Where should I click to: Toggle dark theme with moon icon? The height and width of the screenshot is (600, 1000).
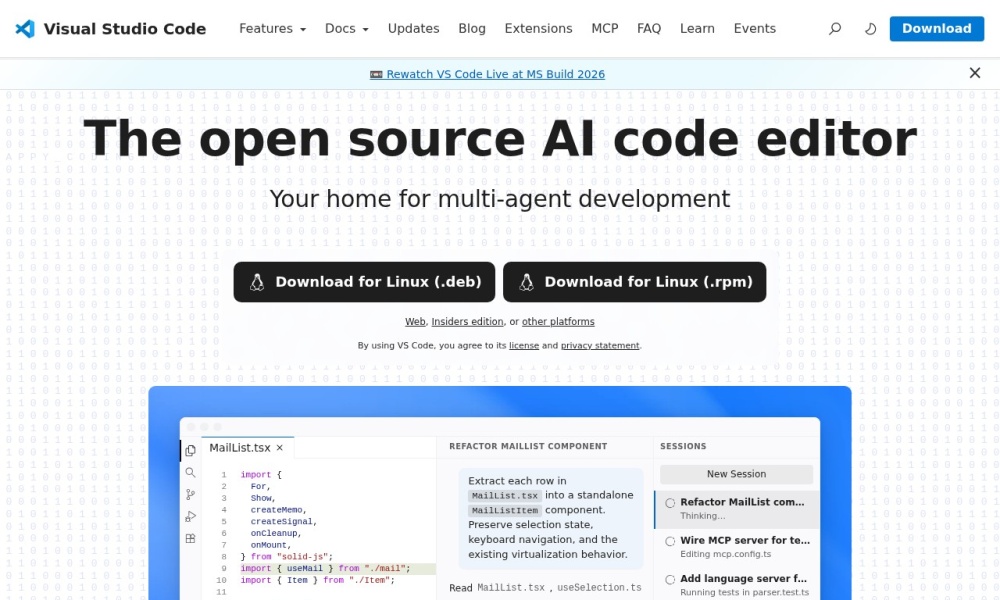[x=870, y=29]
